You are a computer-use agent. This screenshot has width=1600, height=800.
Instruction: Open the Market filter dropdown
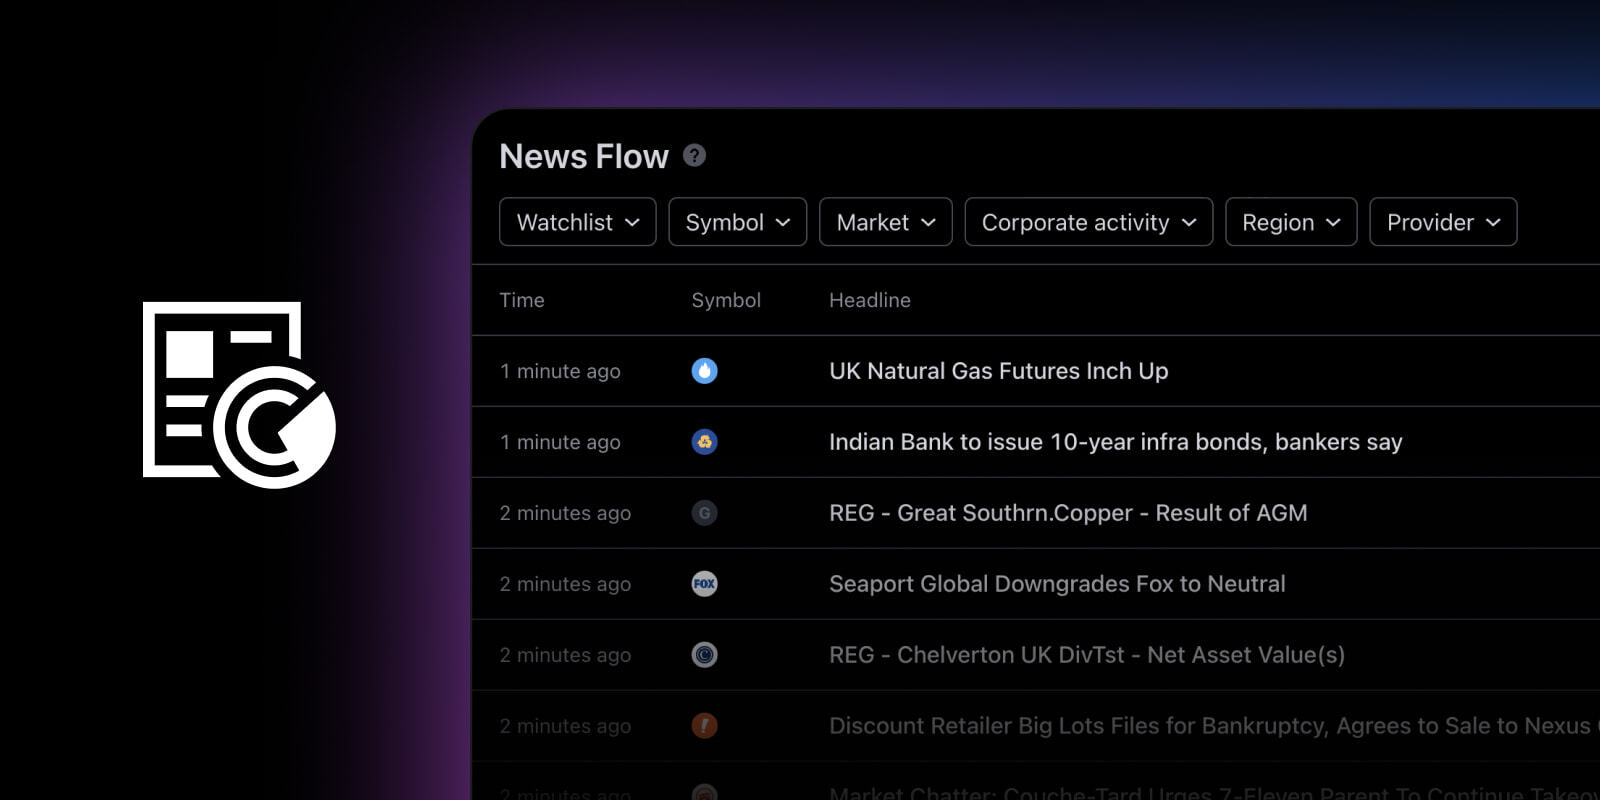tap(885, 222)
